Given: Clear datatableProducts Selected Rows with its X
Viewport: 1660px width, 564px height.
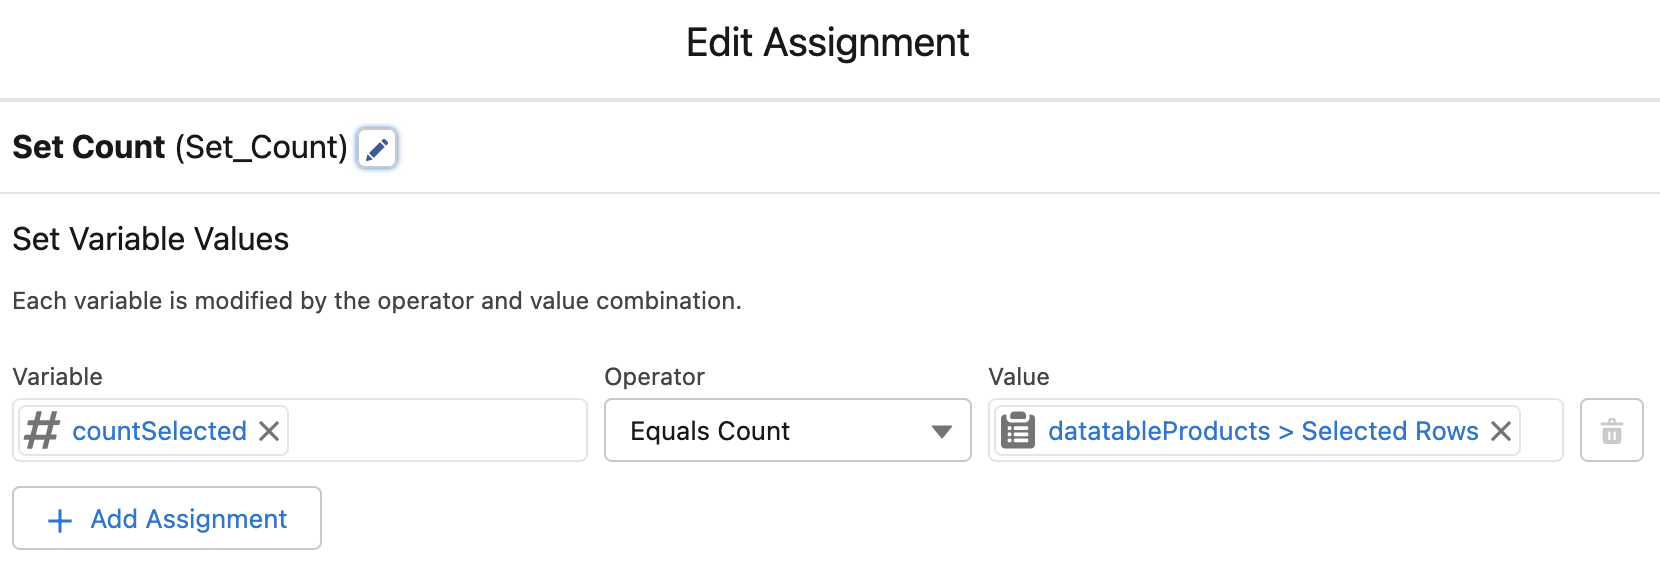Looking at the screenshot, I should click(1501, 431).
